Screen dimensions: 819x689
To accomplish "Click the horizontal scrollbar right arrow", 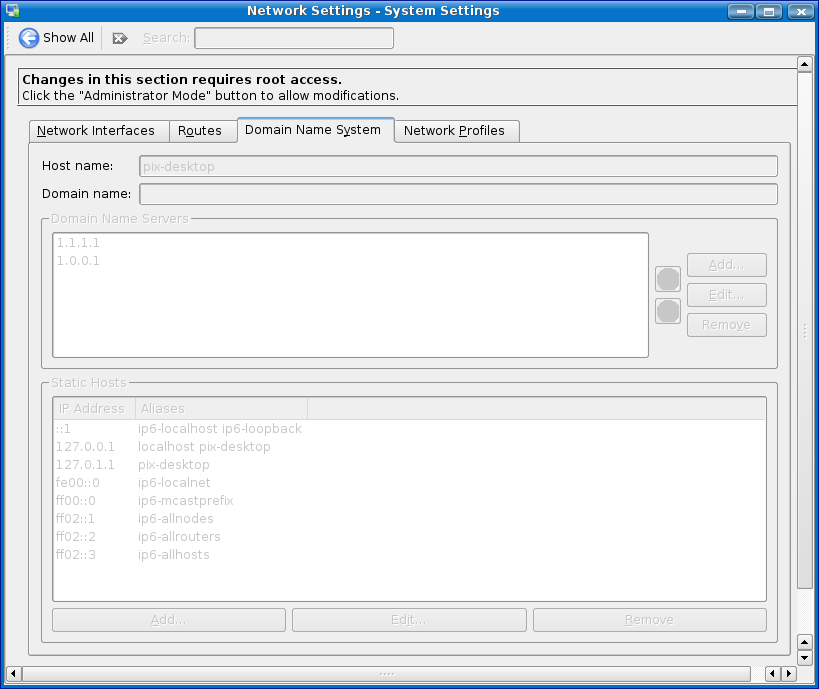I will [x=788, y=674].
